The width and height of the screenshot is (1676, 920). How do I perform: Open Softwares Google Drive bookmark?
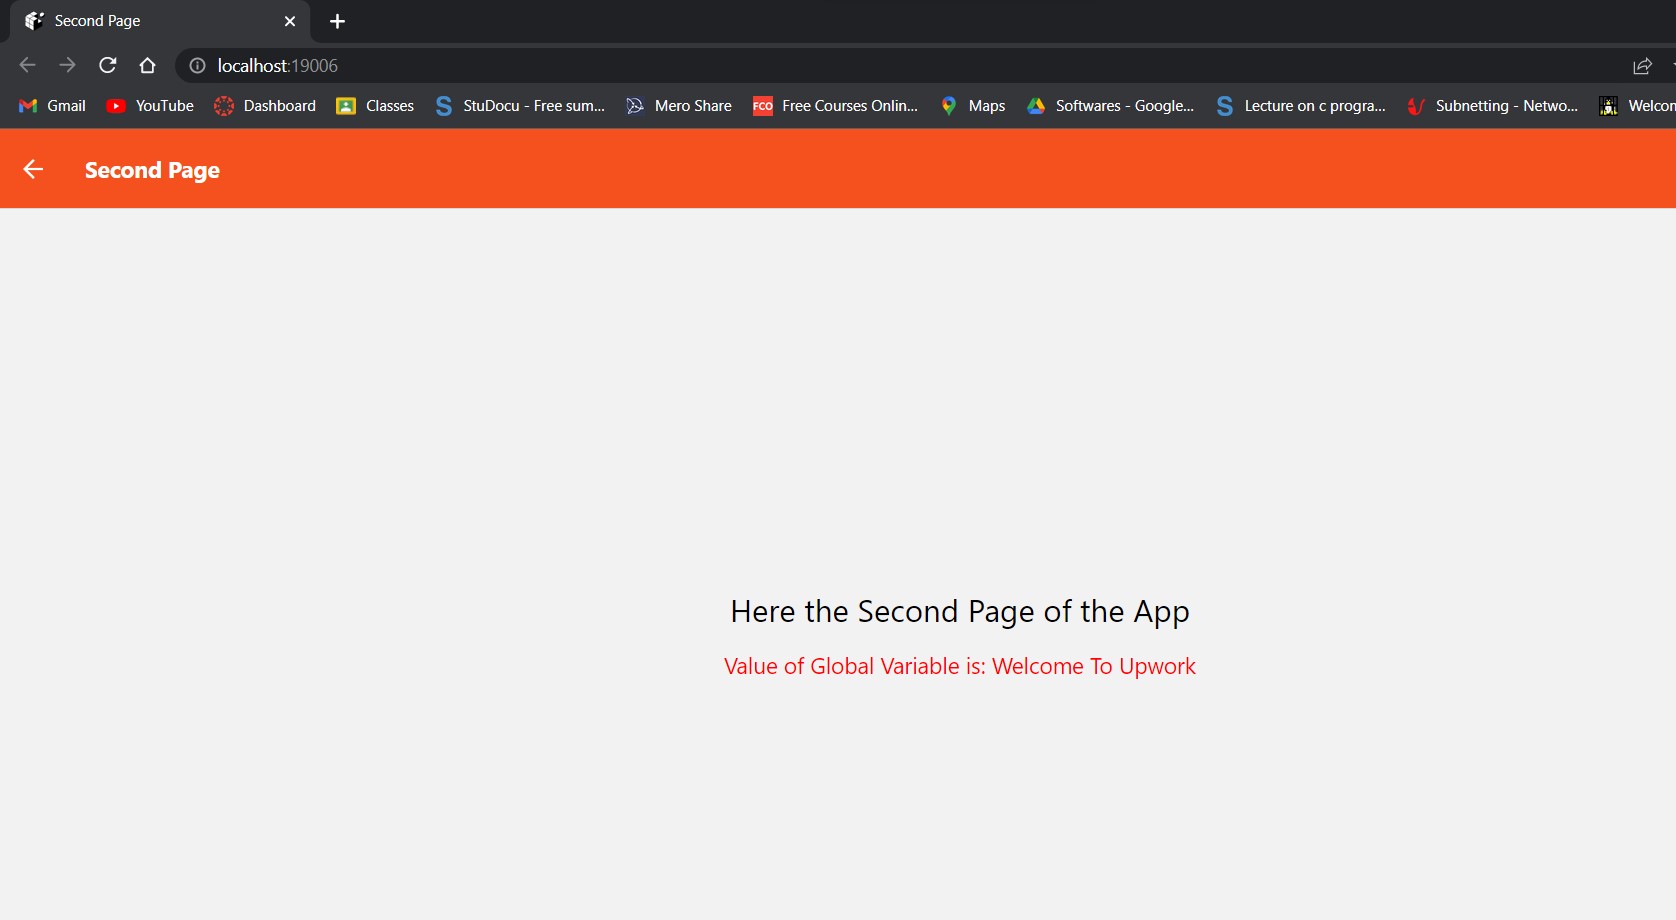pyautogui.click(x=1111, y=106)
